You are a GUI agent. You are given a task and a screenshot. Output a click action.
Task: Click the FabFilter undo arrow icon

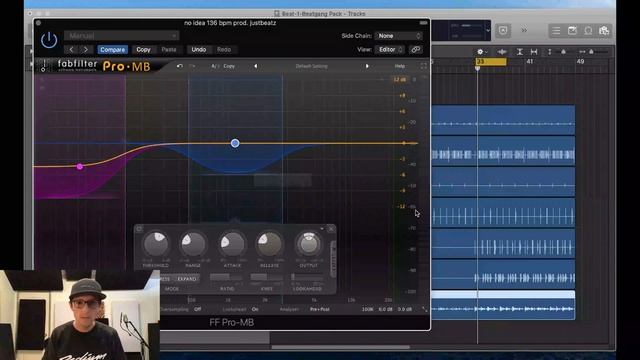(x=180, y=66)
